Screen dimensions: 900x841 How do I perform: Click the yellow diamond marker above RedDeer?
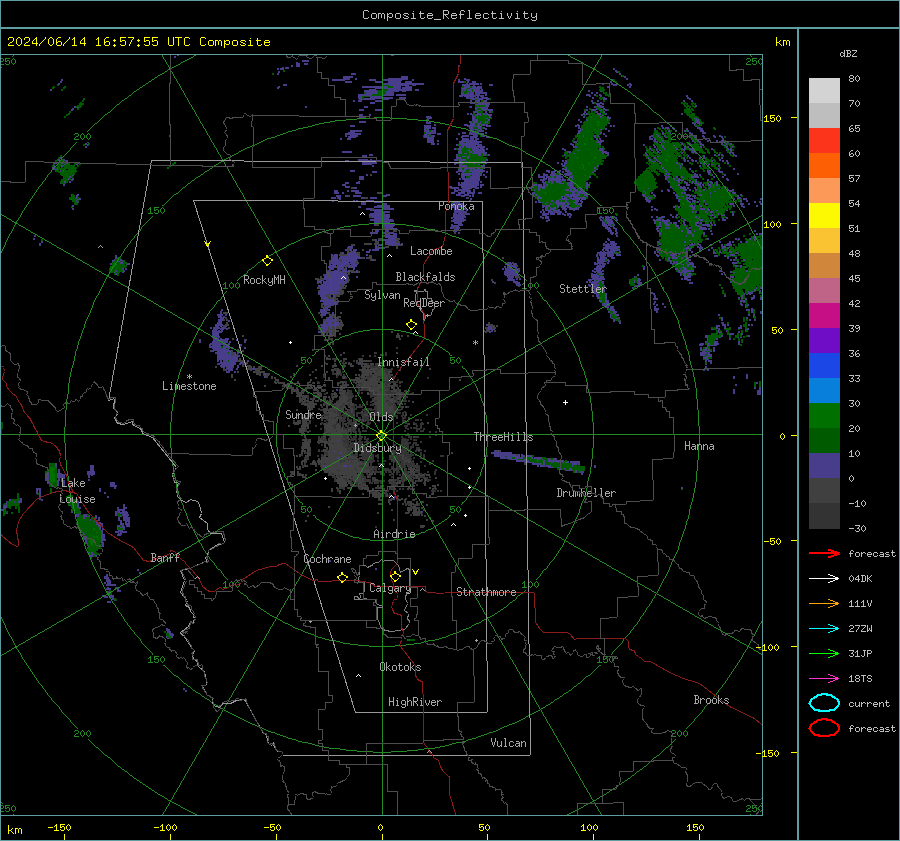pyautogui.click(x=411, y=325)
